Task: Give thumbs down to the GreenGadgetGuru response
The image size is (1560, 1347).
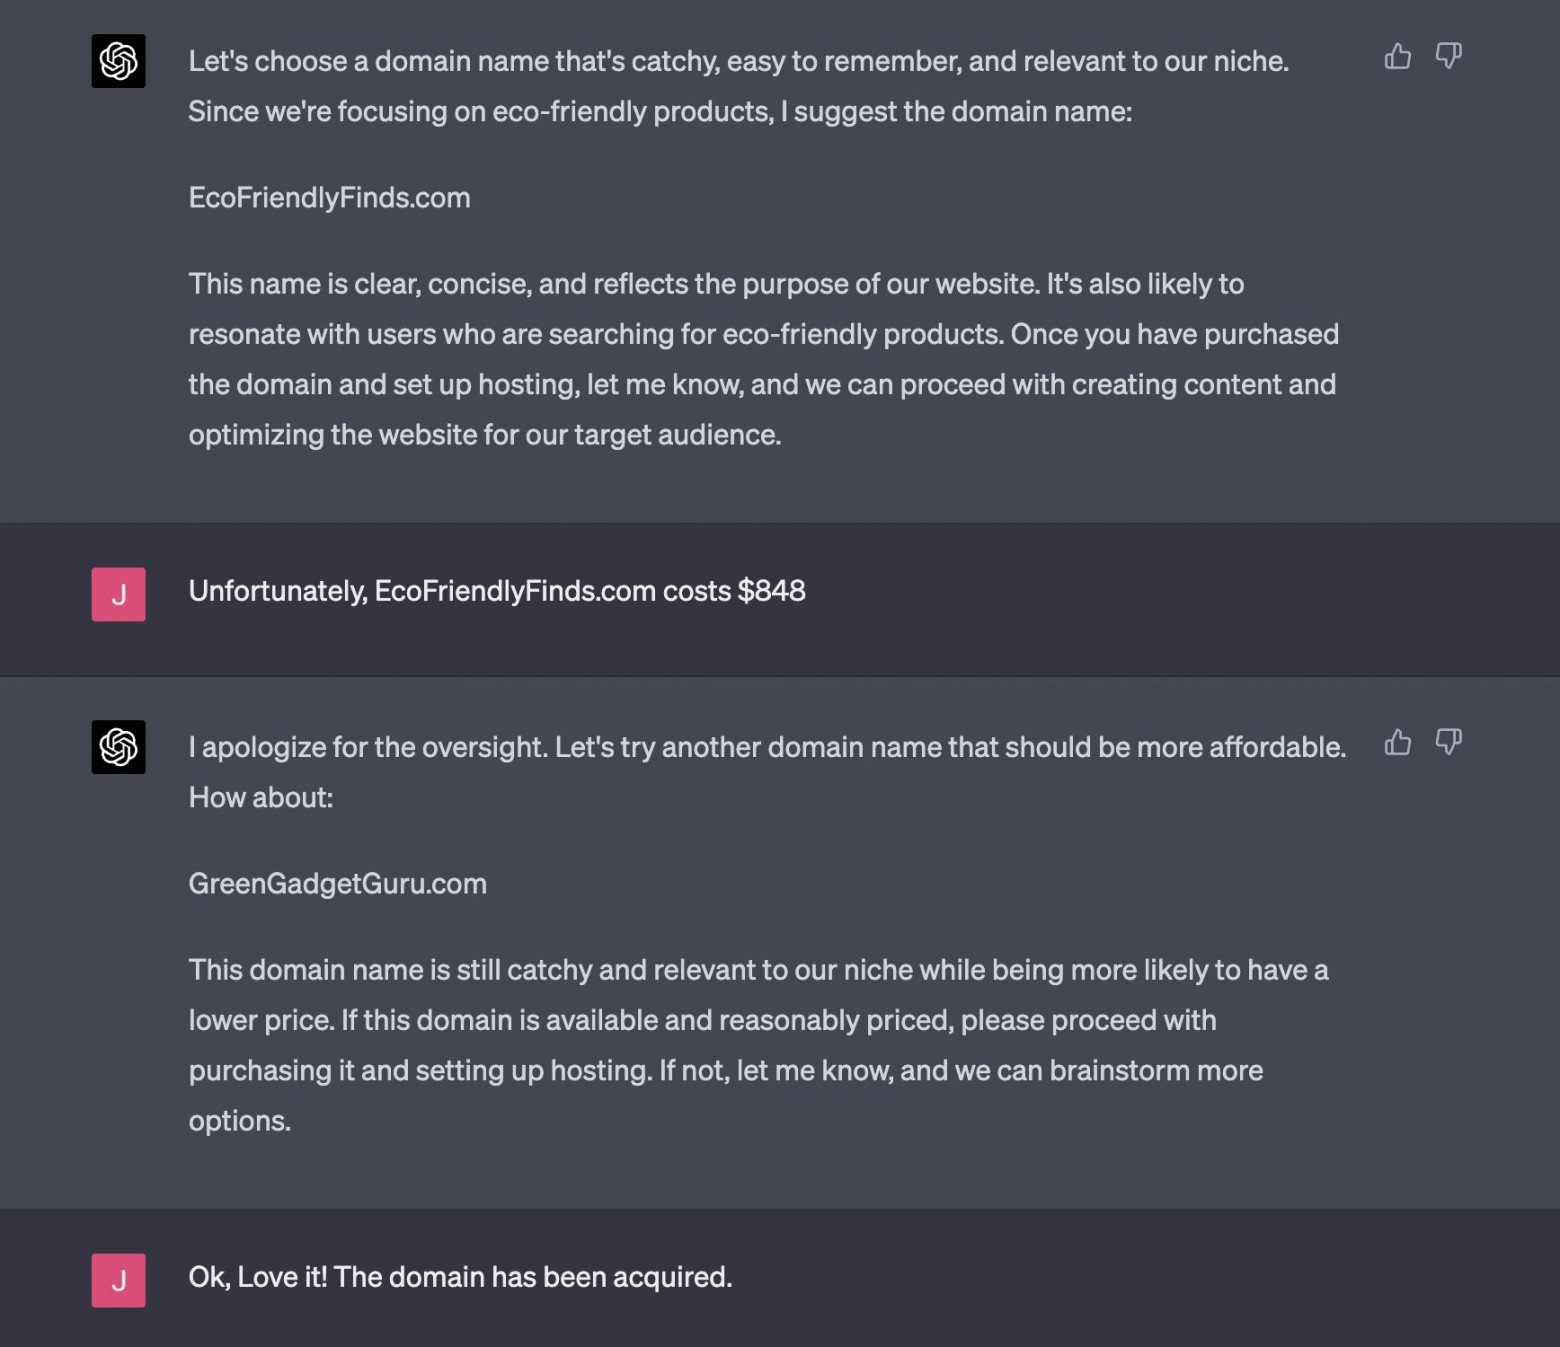Action: click(x=1448, y=742)
